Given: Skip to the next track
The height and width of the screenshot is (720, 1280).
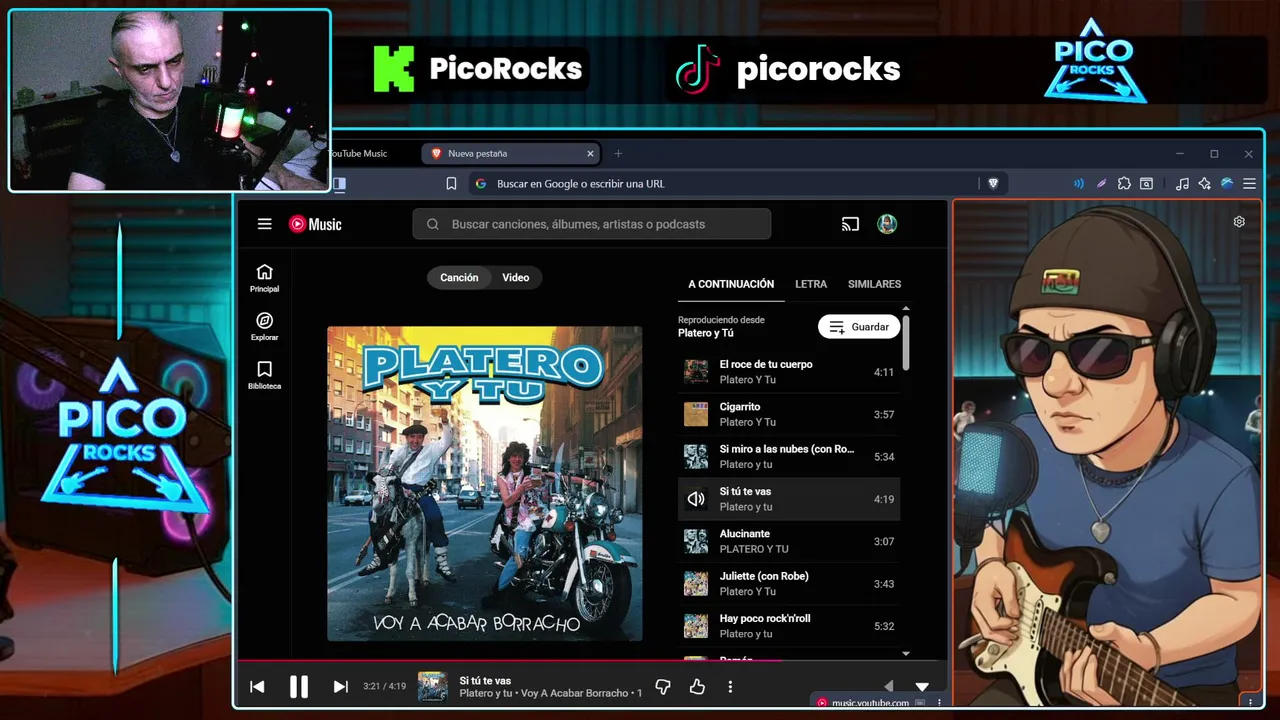Looking at the screenshot, I should [340, 687].
